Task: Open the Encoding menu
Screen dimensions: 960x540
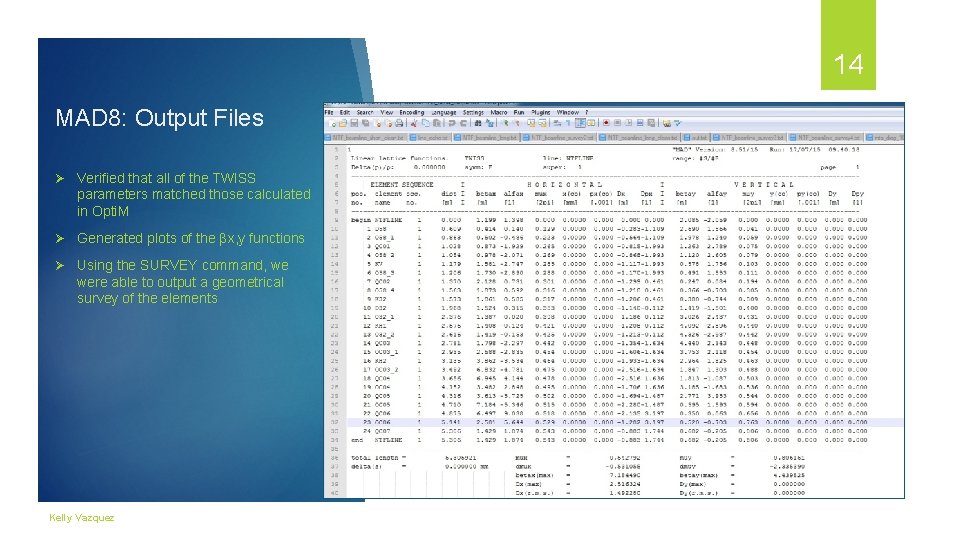Action: 412,113
